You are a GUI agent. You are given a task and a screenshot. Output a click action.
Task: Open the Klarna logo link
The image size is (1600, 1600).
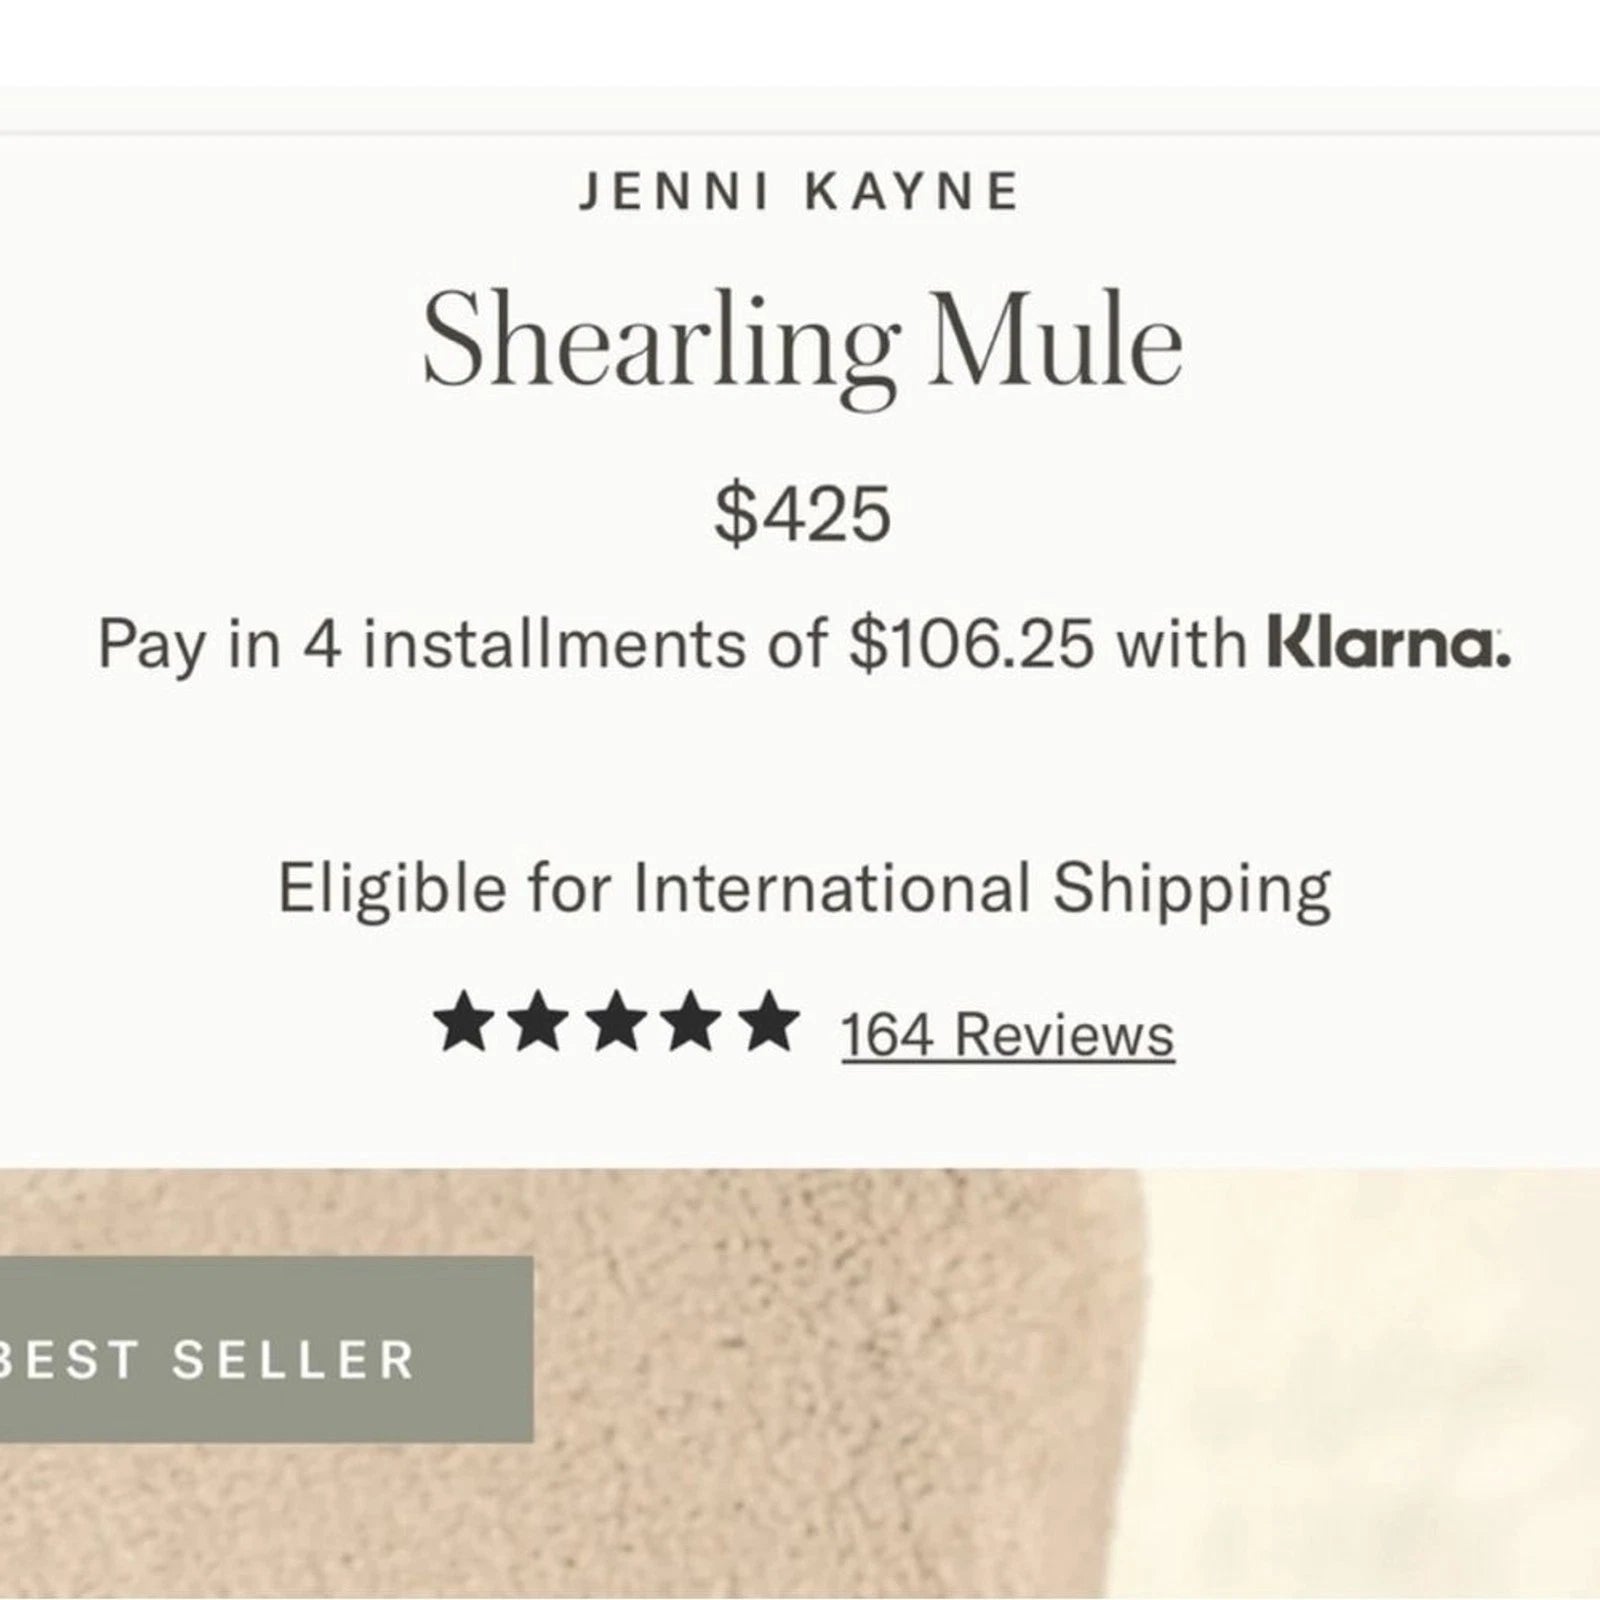click(x=1388, y=643)
